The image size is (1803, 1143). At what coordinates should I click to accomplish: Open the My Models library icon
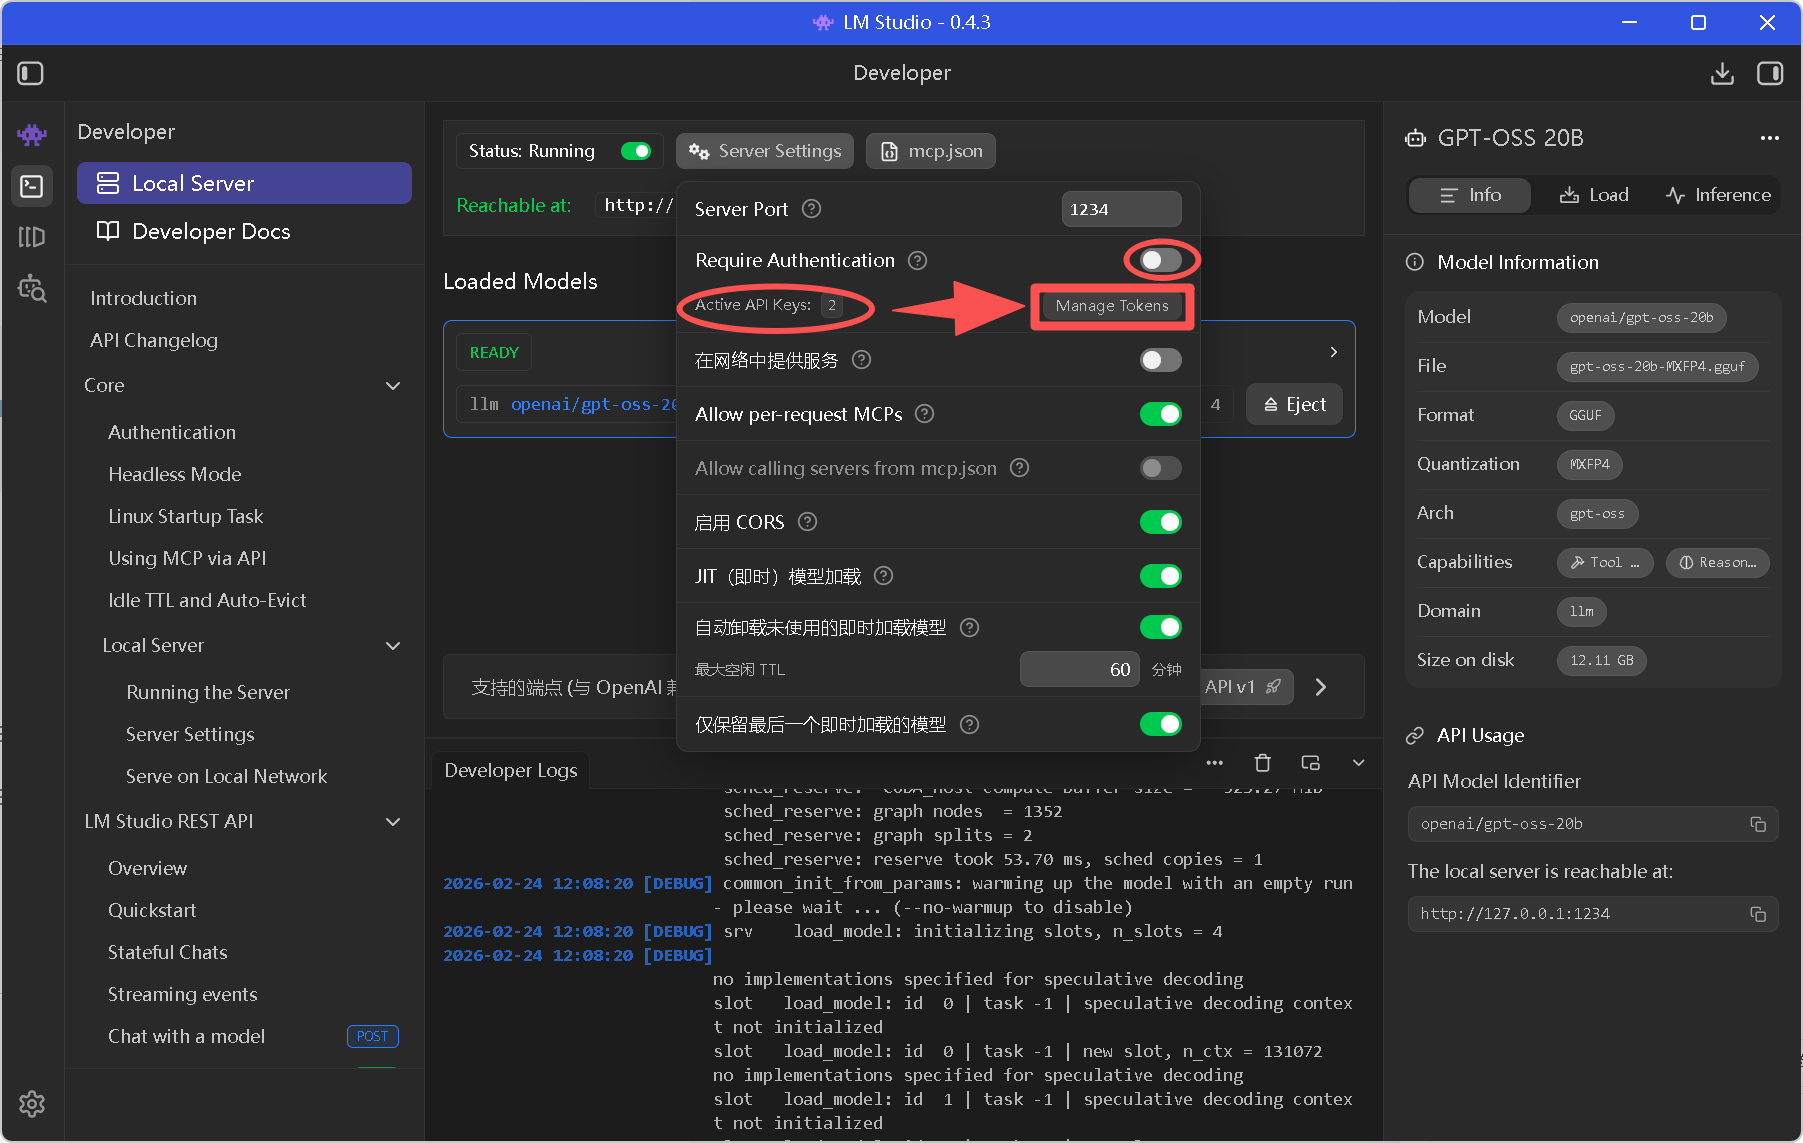(x=32, y=237)
